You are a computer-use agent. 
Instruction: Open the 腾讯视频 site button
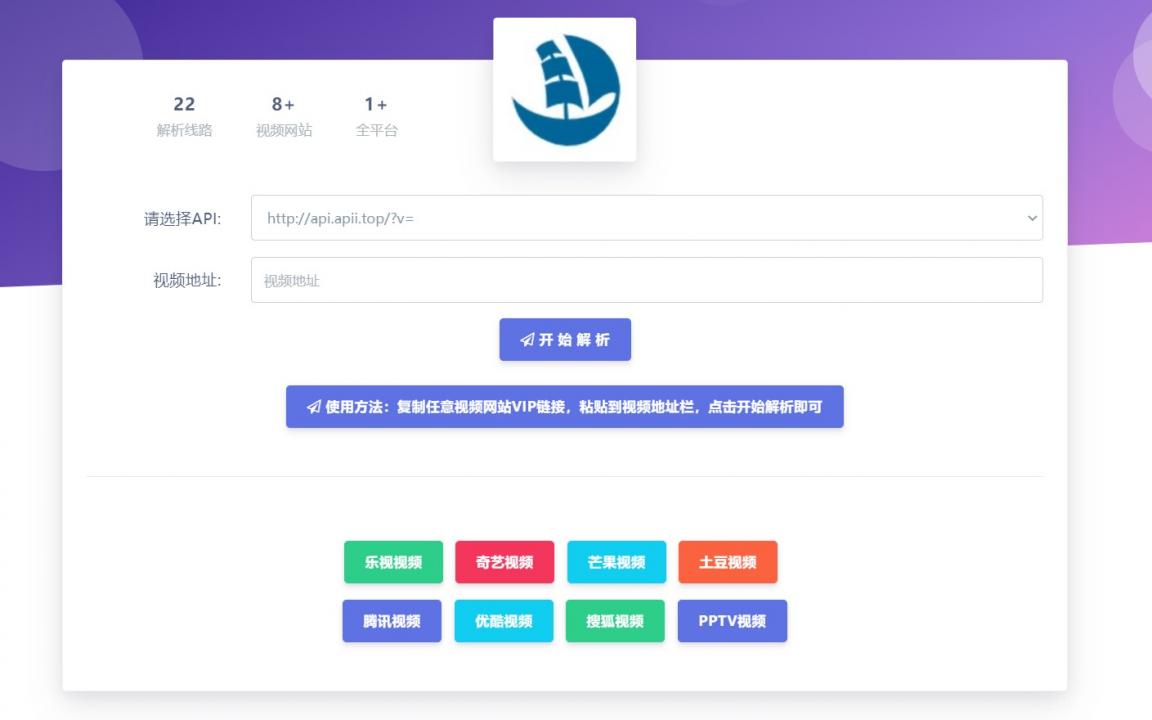coord(392,621)
